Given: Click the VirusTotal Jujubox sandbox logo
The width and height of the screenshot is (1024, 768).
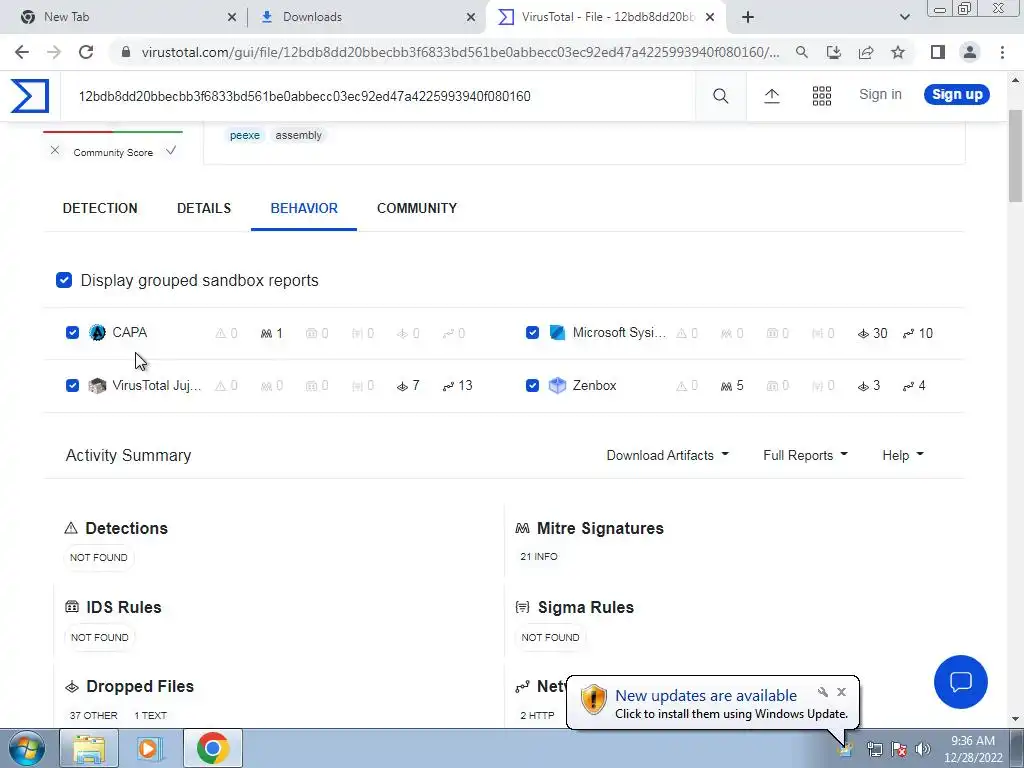Looking at the screenshot, I should coord(97,386).
